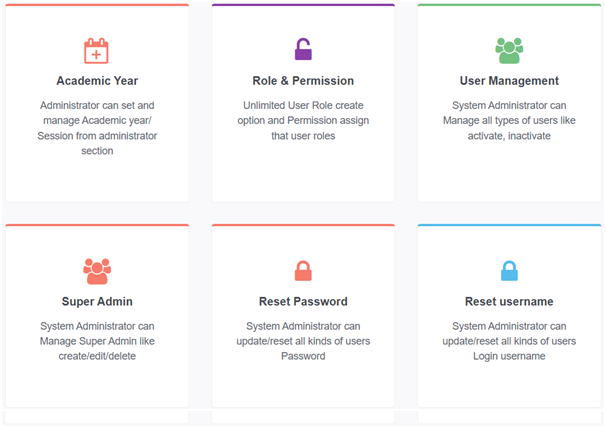
Task: Open the Super Admin title
Action: click(x=97, y=302)
